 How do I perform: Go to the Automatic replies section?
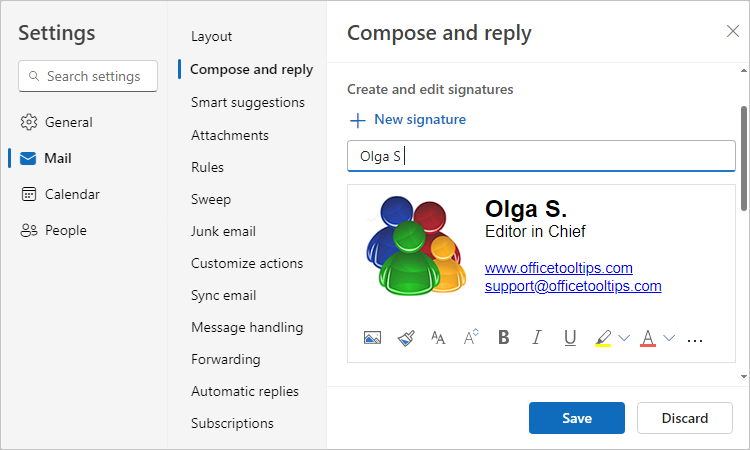pyautogui.click(x=245, y=391)
